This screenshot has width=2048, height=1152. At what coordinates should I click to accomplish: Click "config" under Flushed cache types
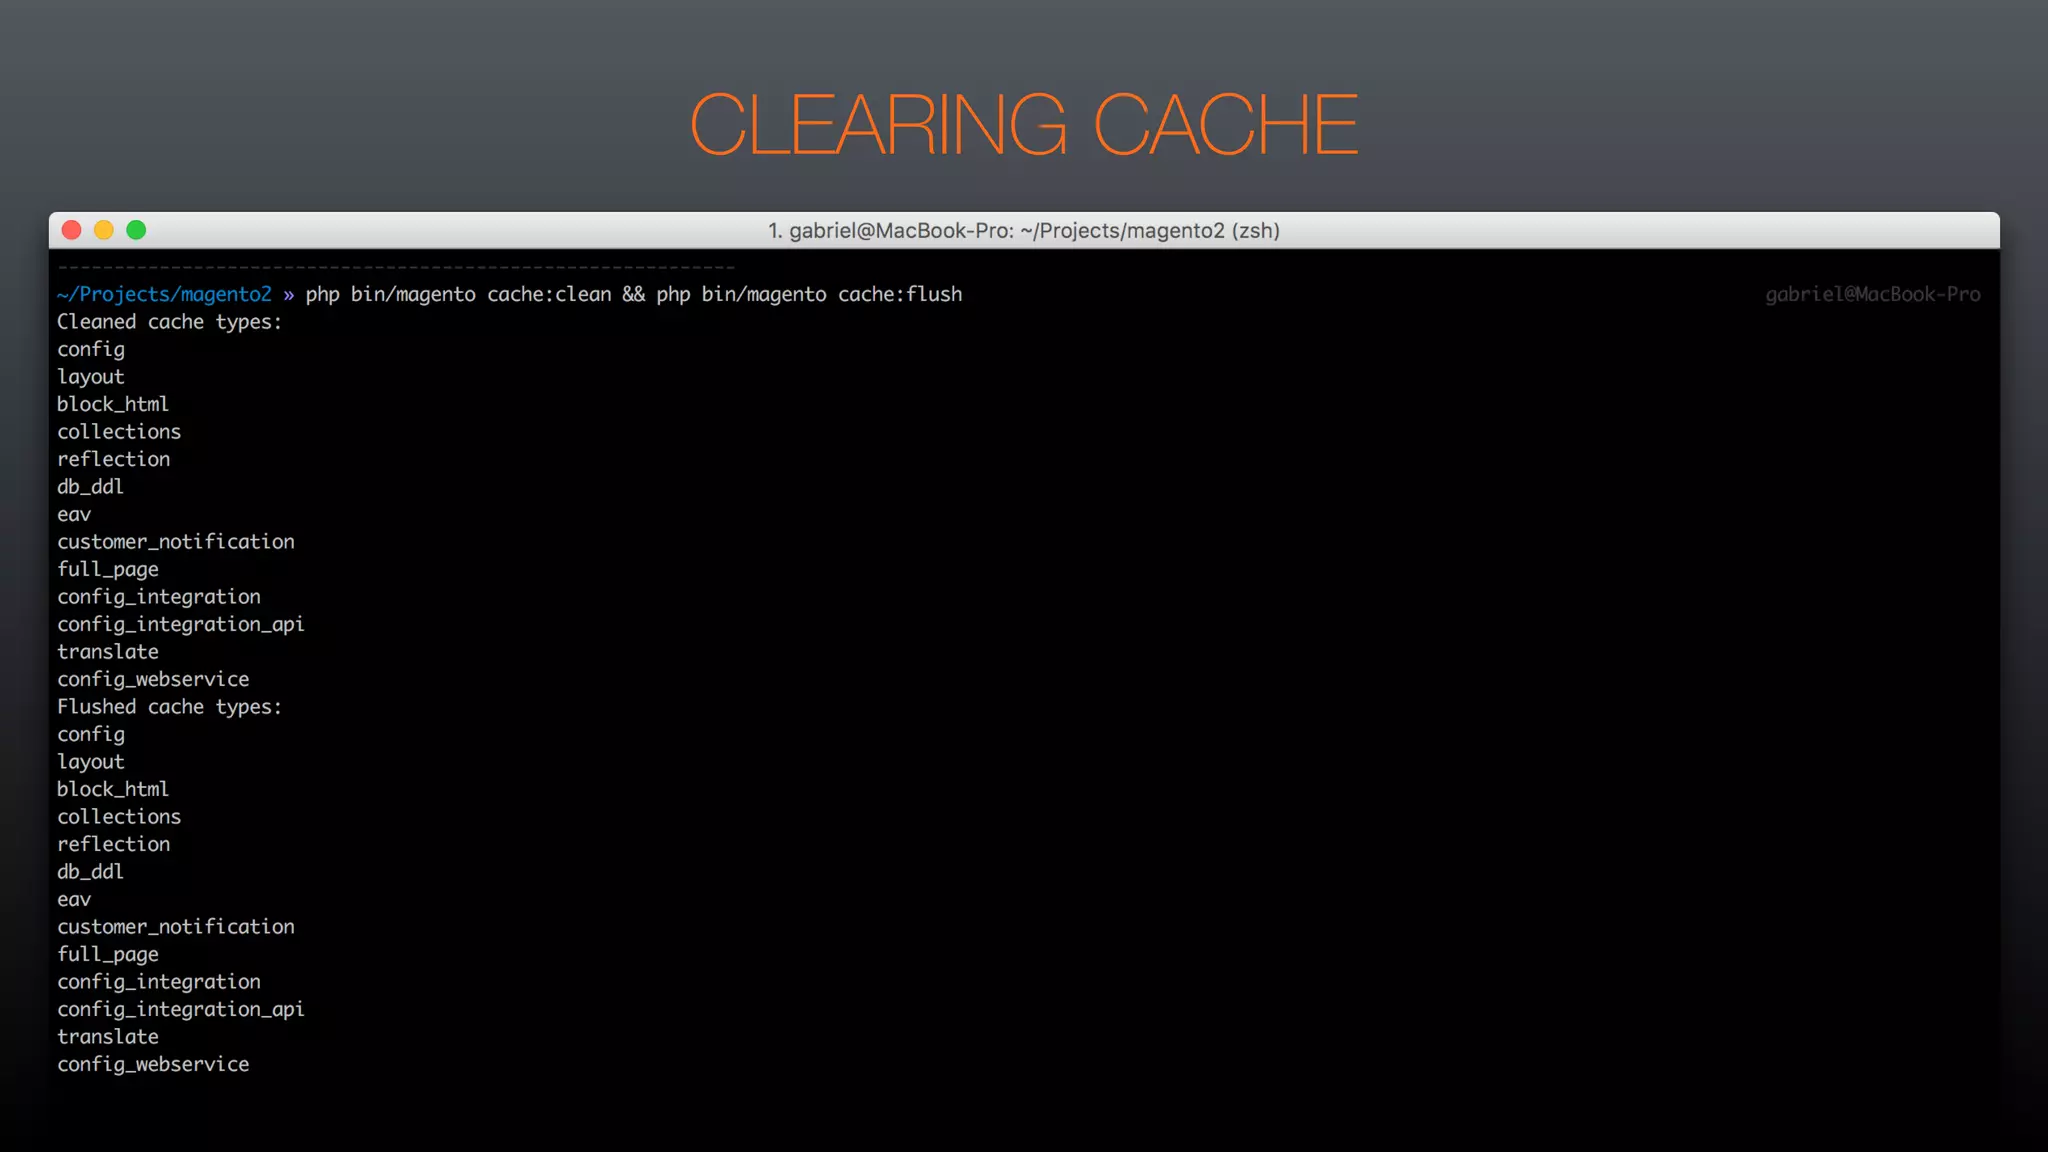91,735
